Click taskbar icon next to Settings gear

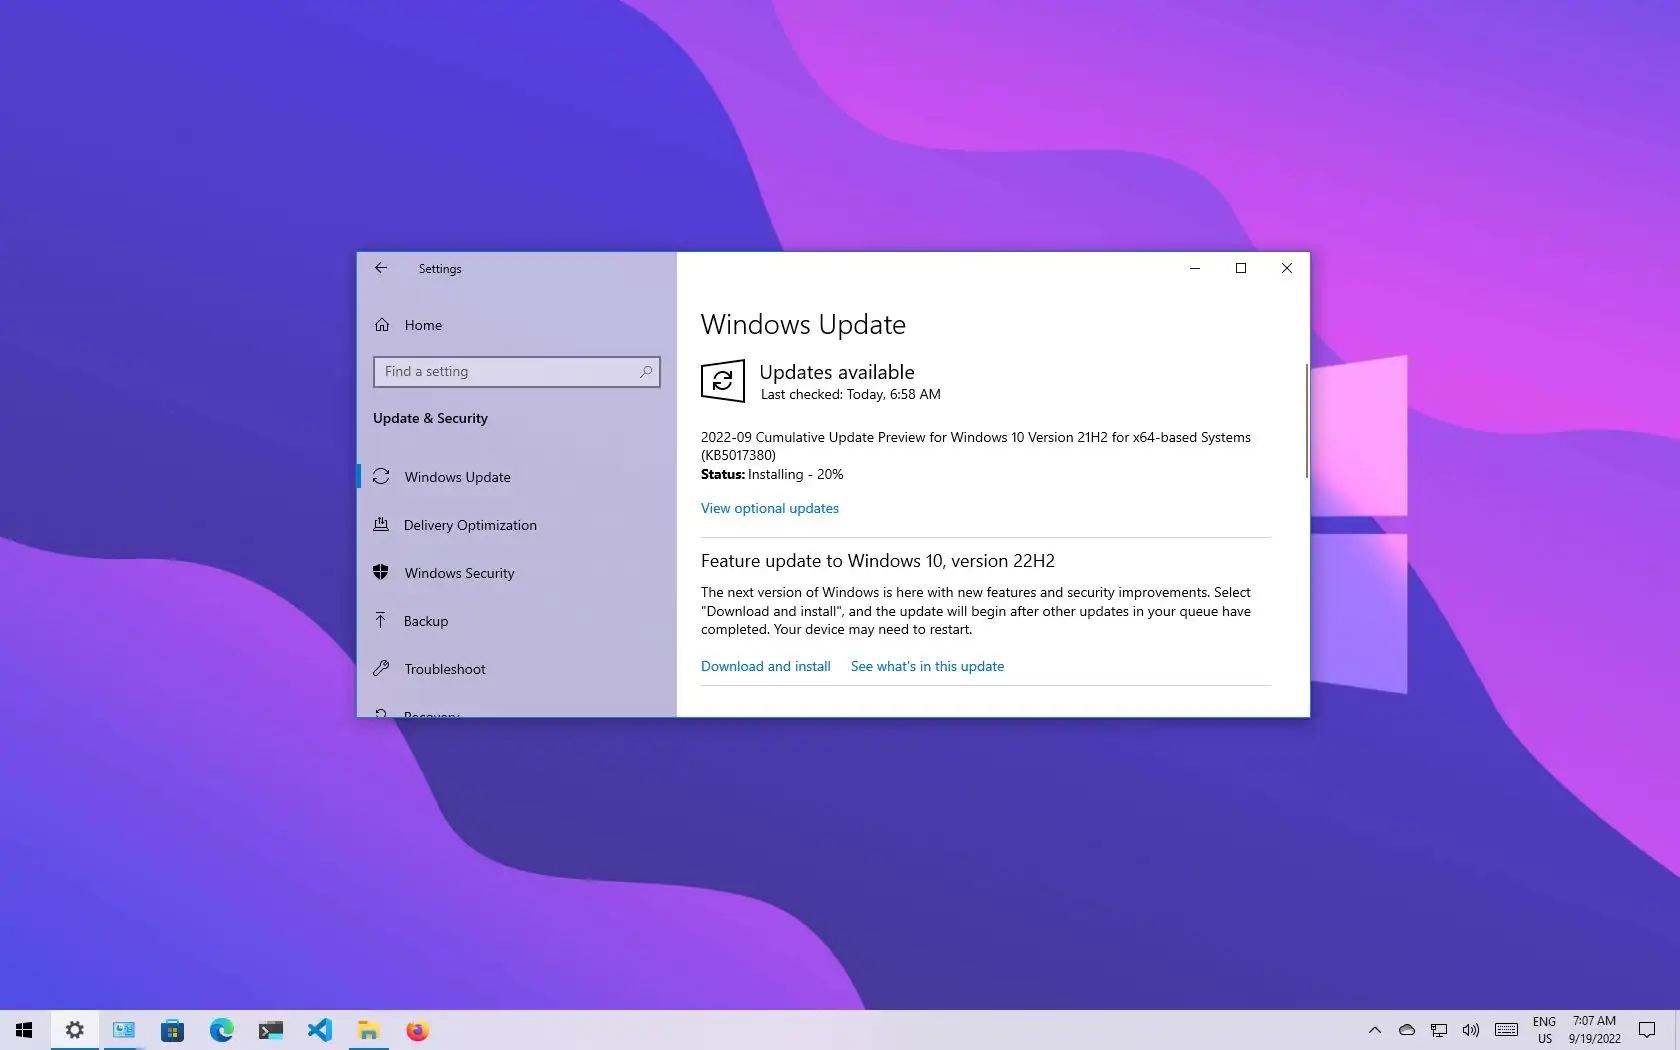pyautogui.click(x=123, y=1030)
